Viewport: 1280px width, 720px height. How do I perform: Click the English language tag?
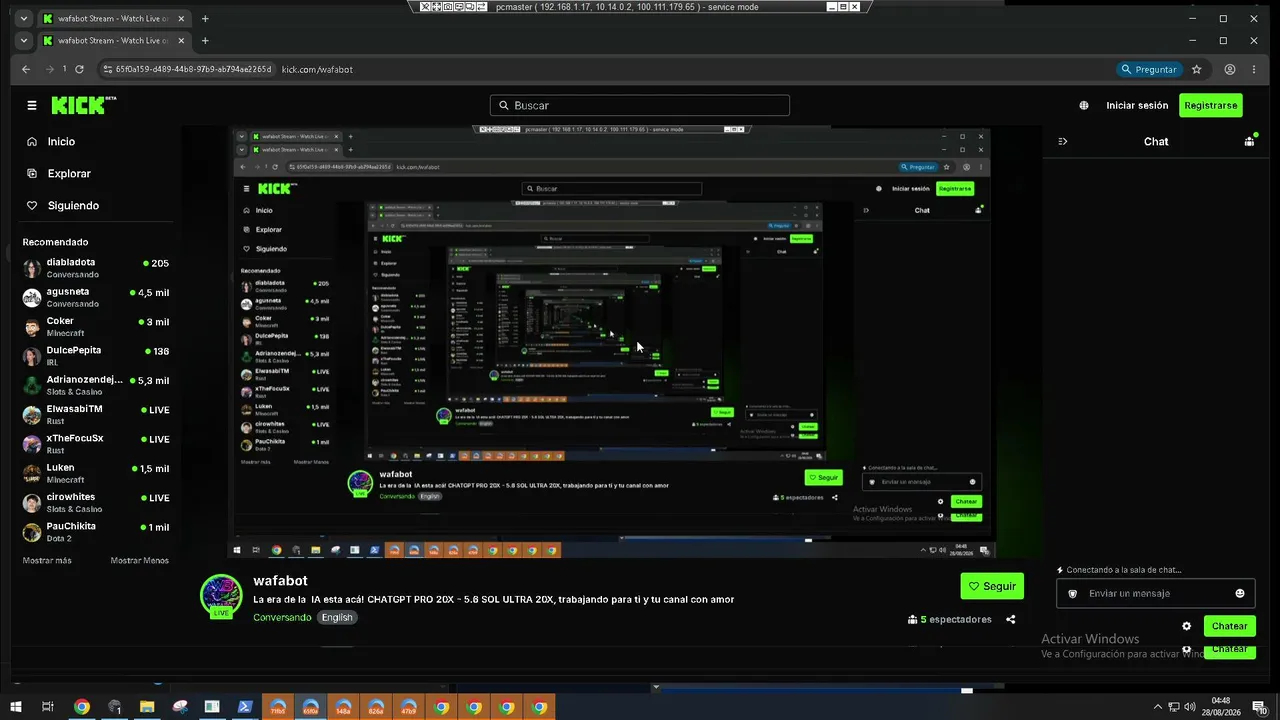coord(337,617)
